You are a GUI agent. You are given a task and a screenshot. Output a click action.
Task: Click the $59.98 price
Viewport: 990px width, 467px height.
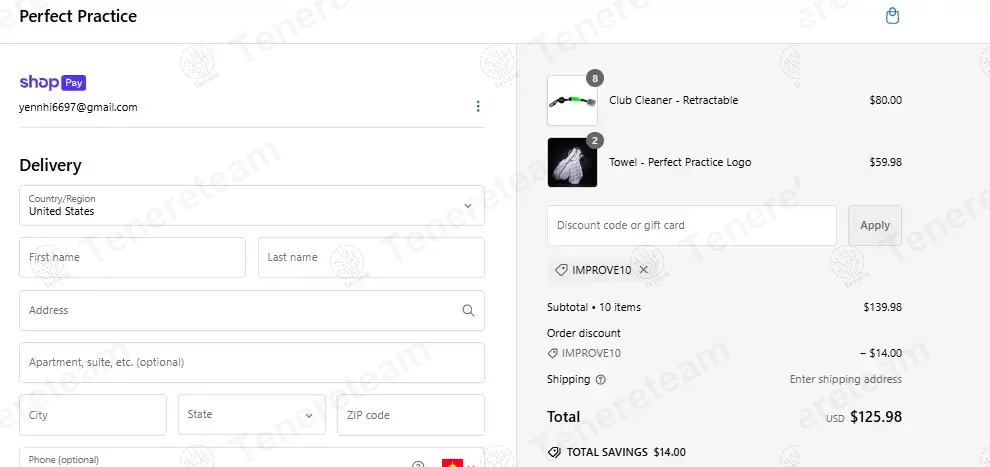[x=885, y=162]
